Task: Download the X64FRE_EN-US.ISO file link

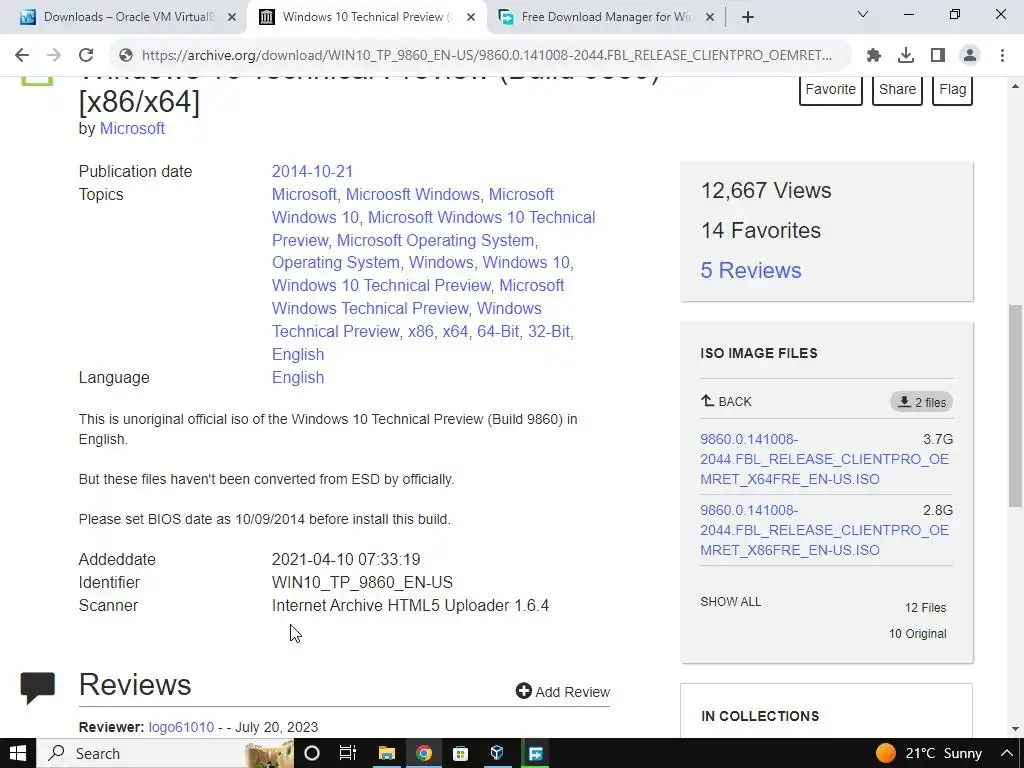Action: (x=824, y=459)
